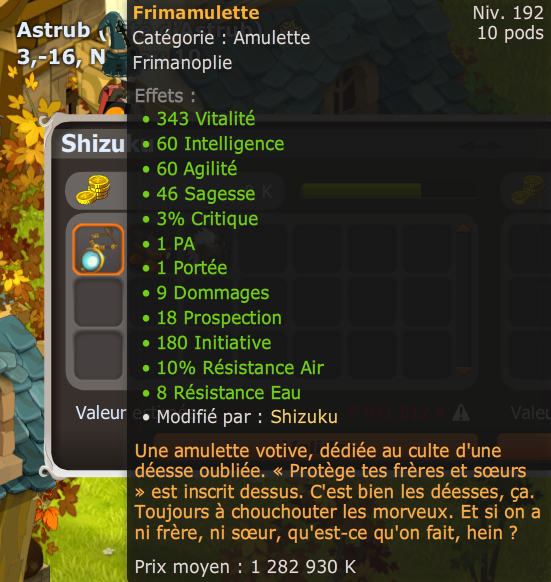Select the Frimamulette item in the exchange slot

(x=98, y=249)
